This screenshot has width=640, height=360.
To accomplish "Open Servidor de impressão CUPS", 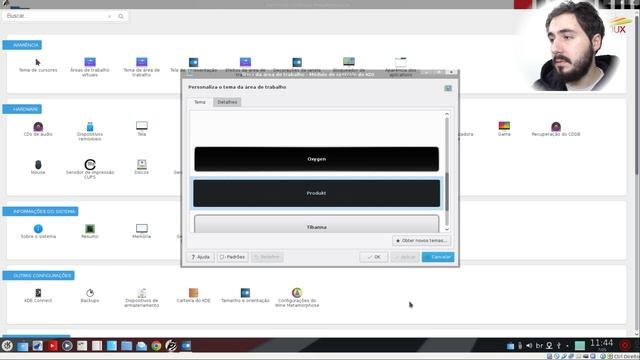I will pos(90,169).
